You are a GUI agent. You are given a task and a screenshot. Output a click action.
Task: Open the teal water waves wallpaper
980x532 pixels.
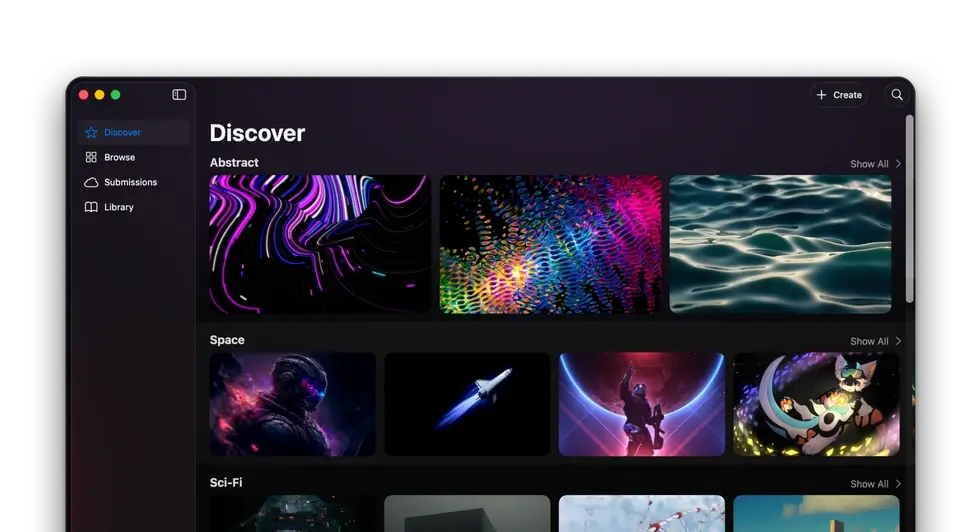click(x=780, y=244)
